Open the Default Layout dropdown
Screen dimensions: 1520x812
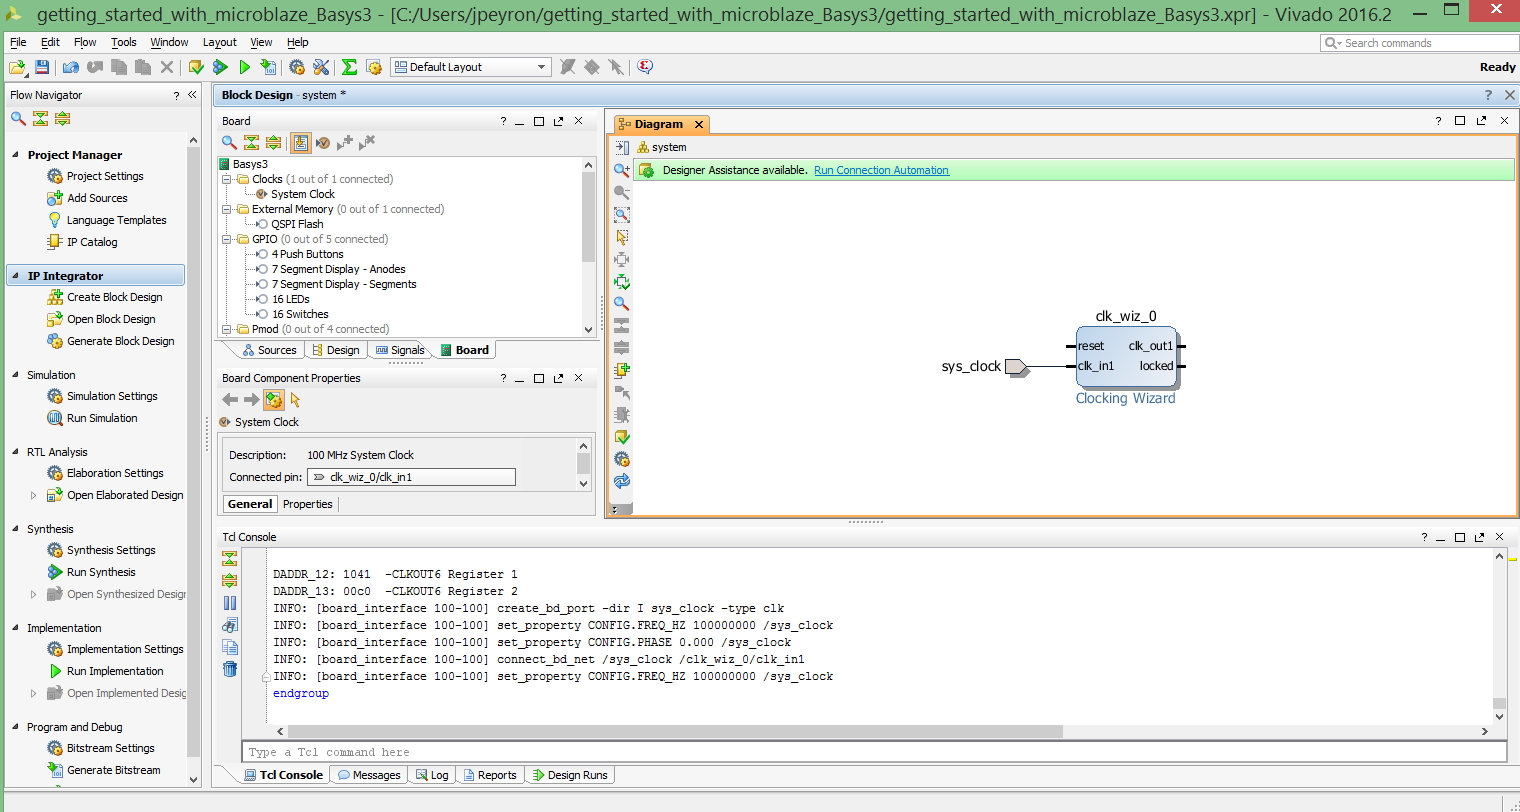[471, 67]
